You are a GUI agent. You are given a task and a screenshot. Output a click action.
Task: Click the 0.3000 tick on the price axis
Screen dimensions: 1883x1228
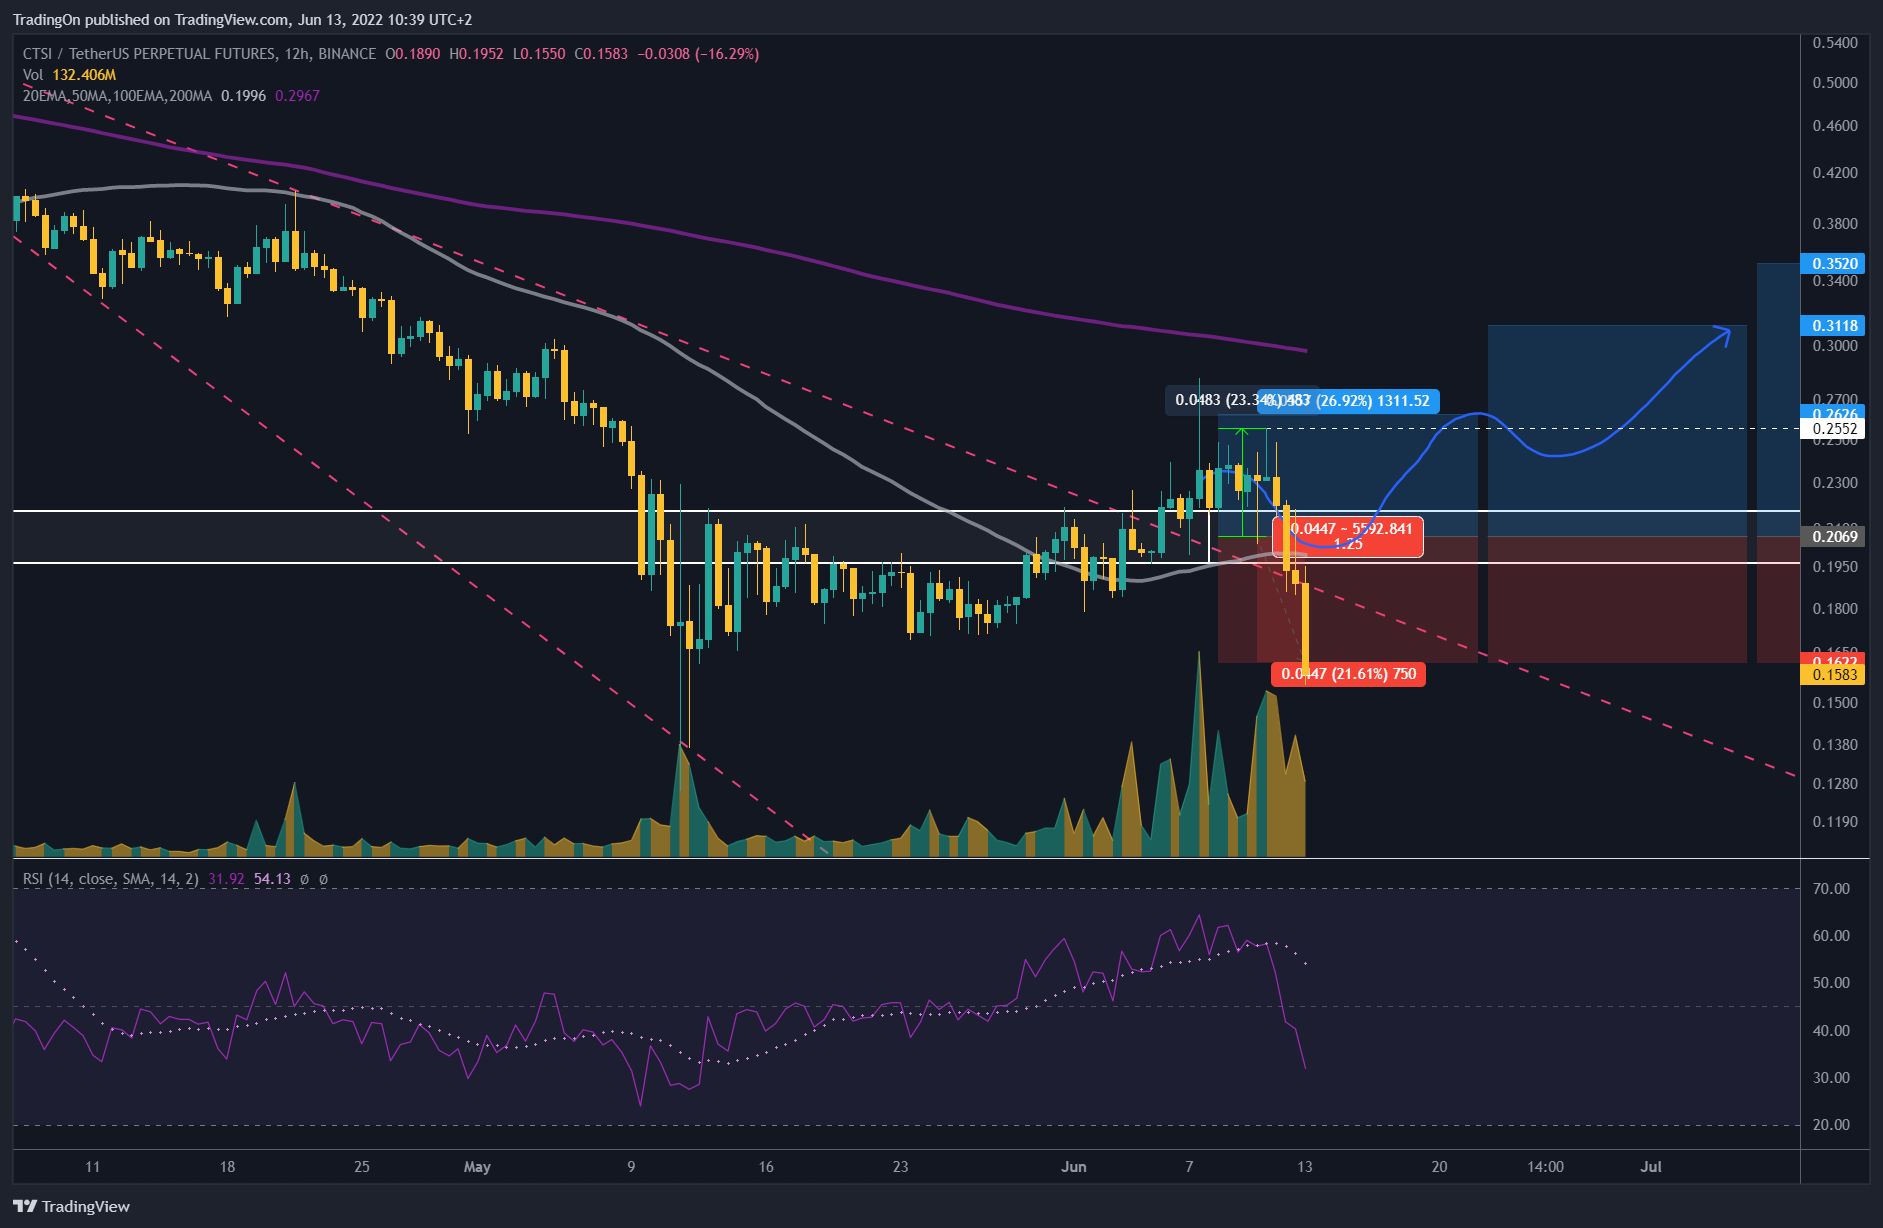coord(1835,346)
